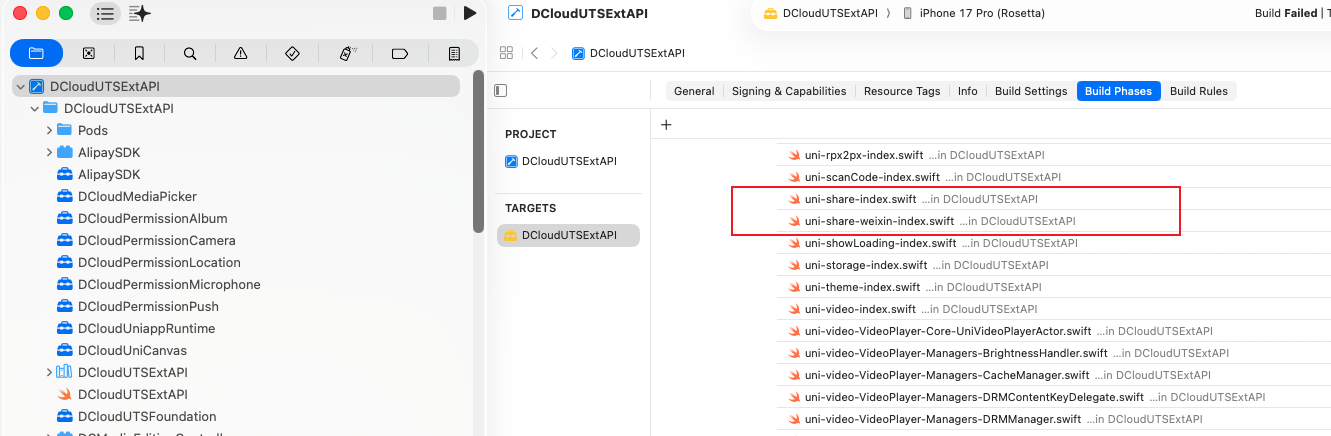1331x436 pixels.
Task: Select the navigator vertical scrollbar
Action: click(478, 150)
